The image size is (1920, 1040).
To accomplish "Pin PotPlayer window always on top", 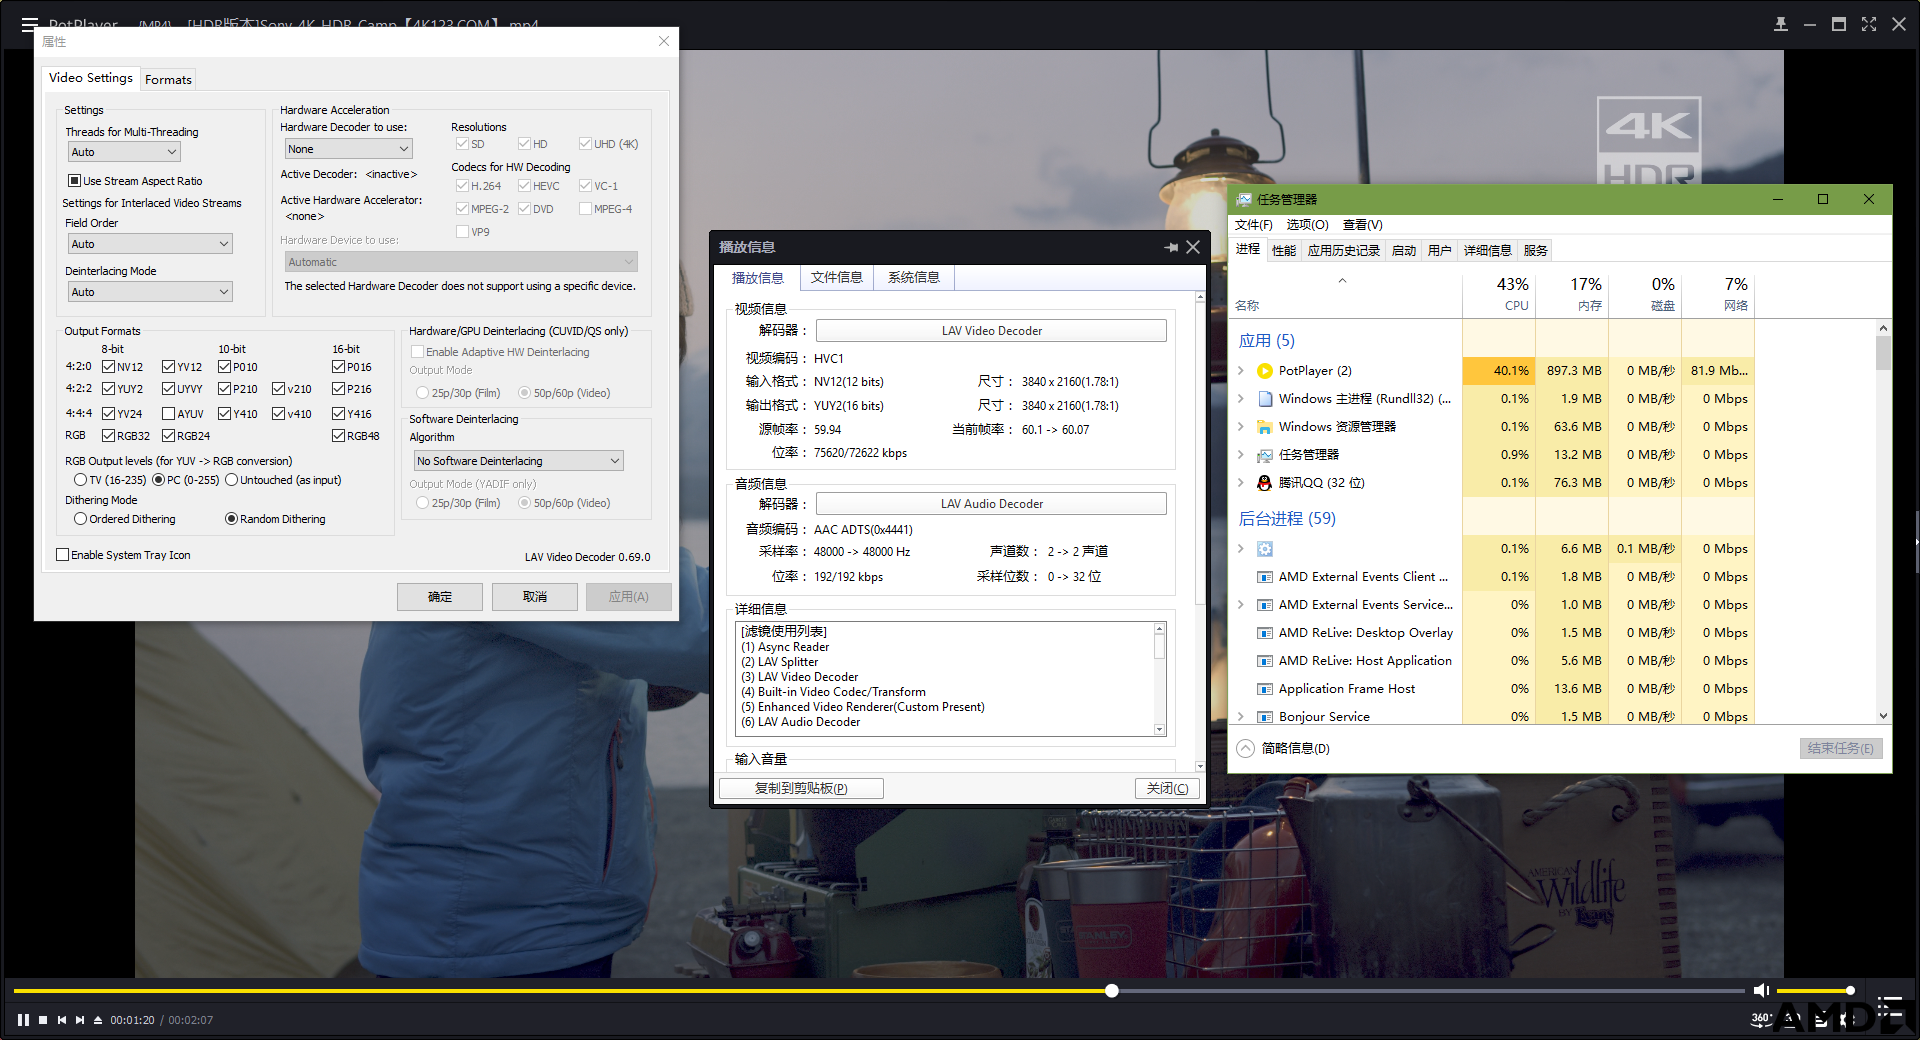I will pyautogui.click(x=1781, y=24).
